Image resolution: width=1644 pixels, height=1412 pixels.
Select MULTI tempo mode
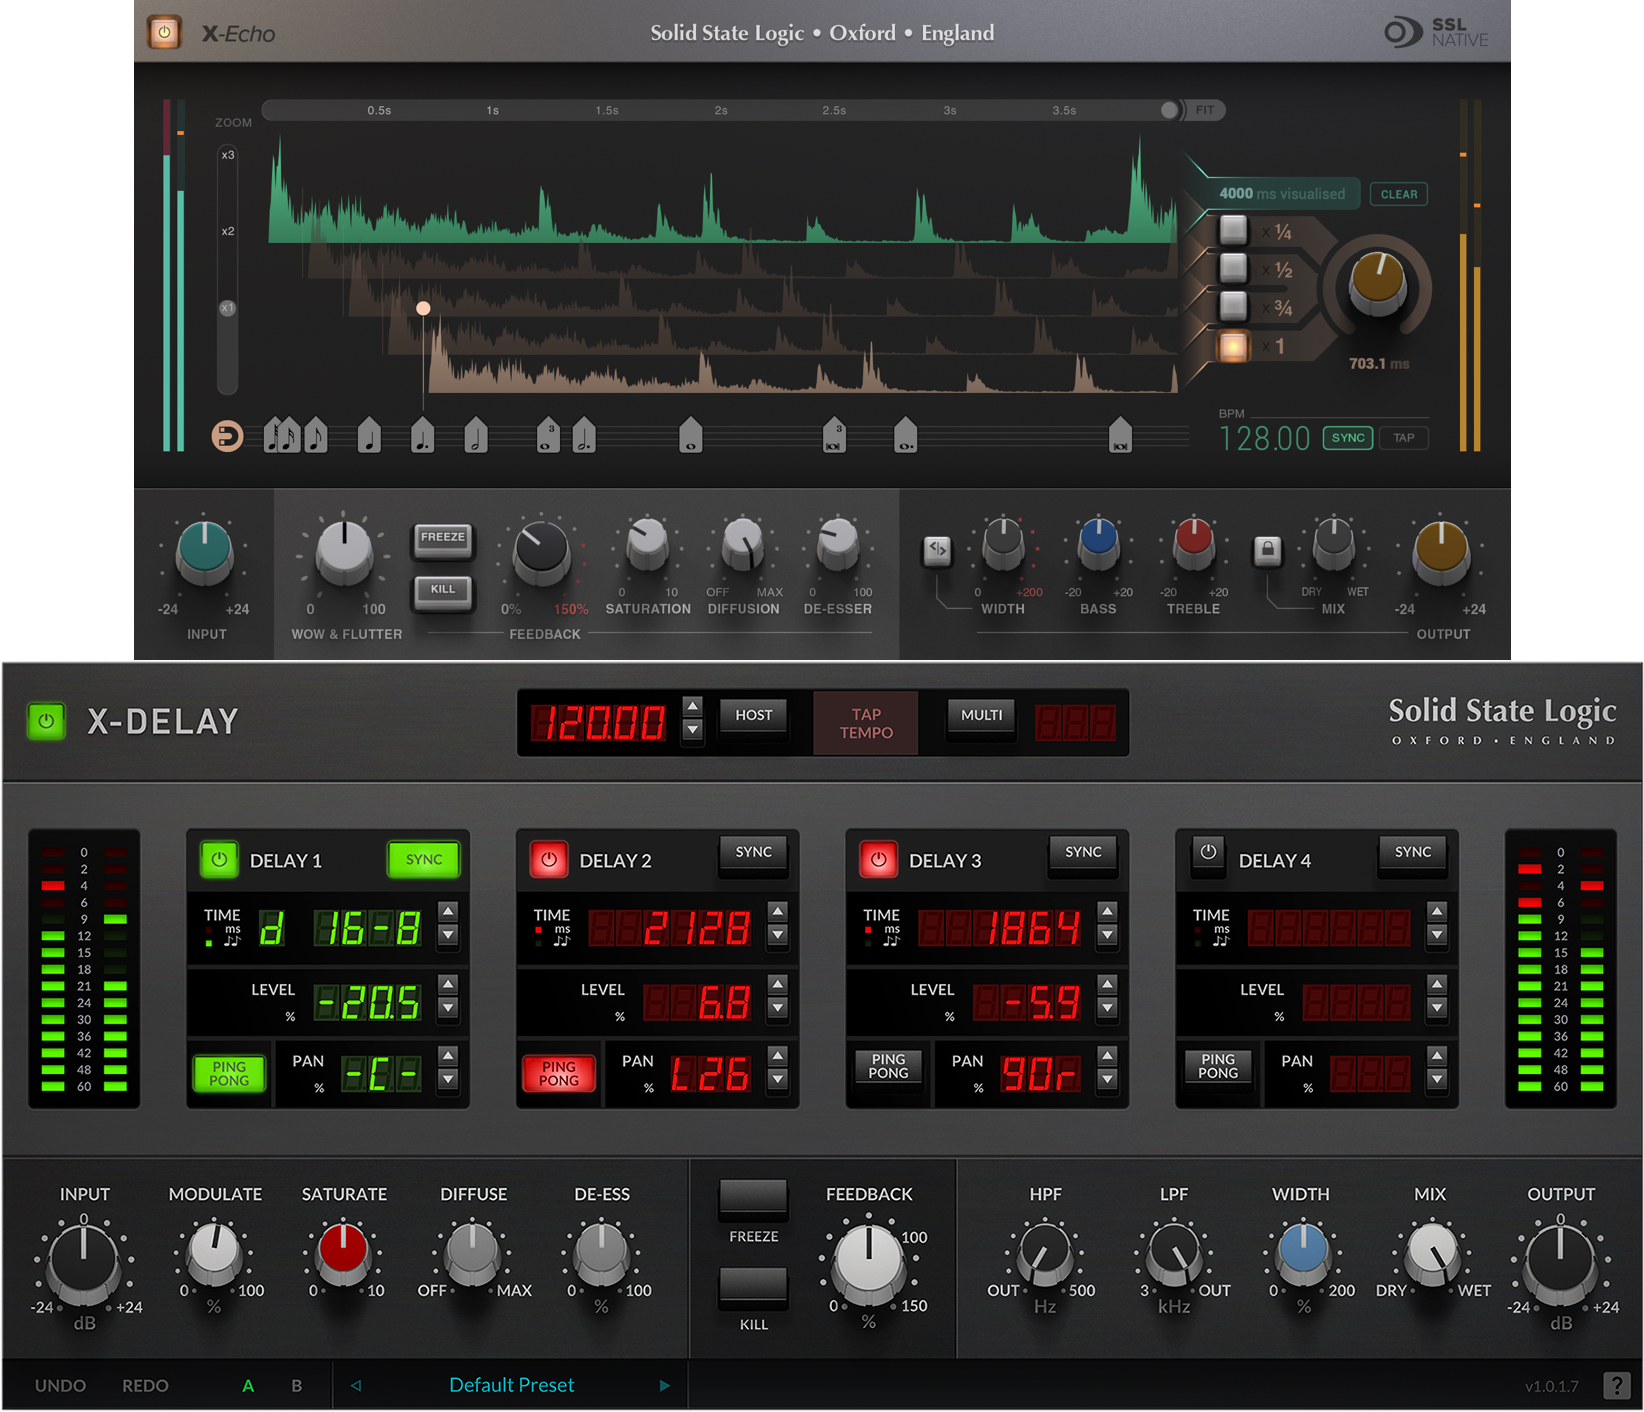click(980, 715)
